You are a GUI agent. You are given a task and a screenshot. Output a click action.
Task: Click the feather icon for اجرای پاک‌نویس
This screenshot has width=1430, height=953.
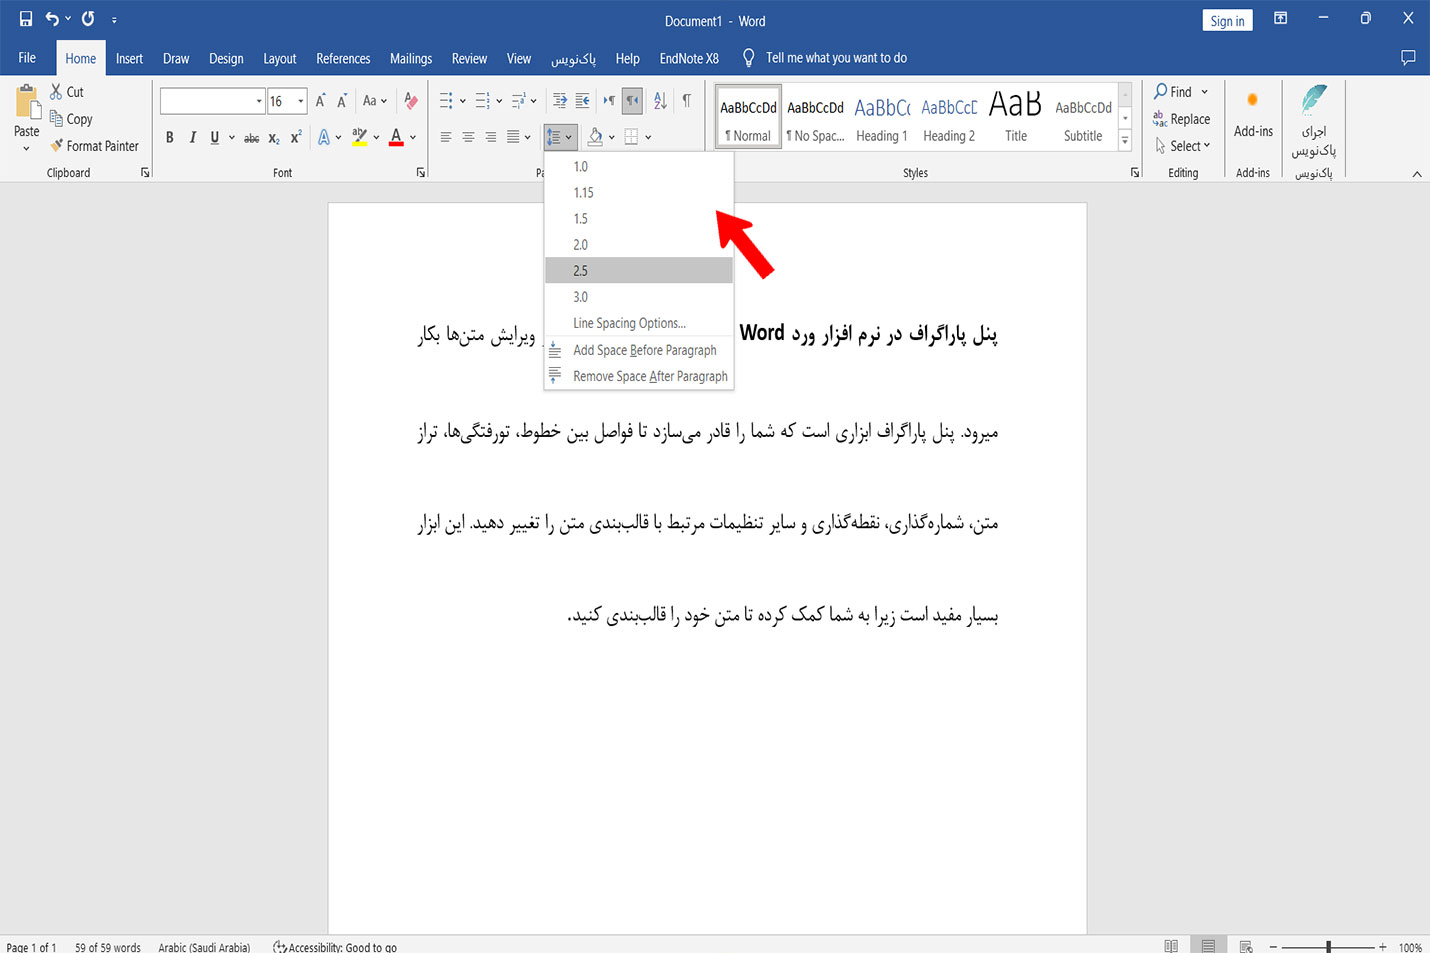point(1313,100)
